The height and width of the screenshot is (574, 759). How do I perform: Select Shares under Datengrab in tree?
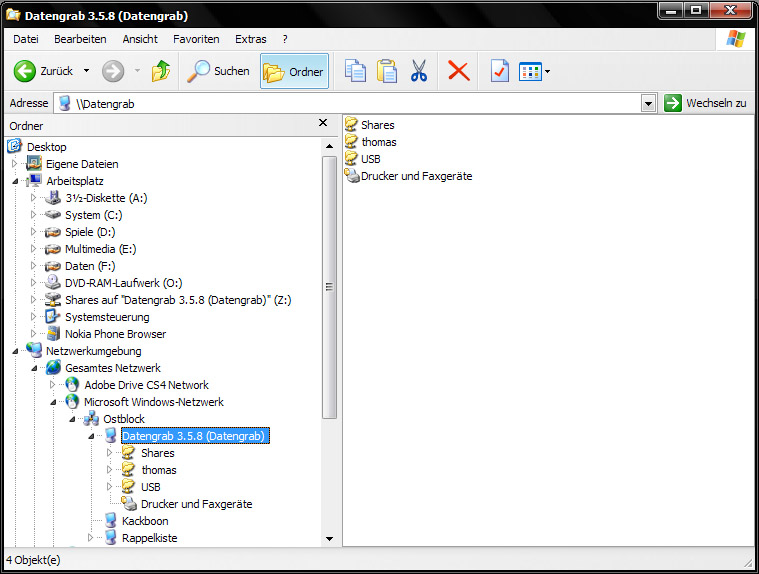pyautogui.click(x=158, y=453)
